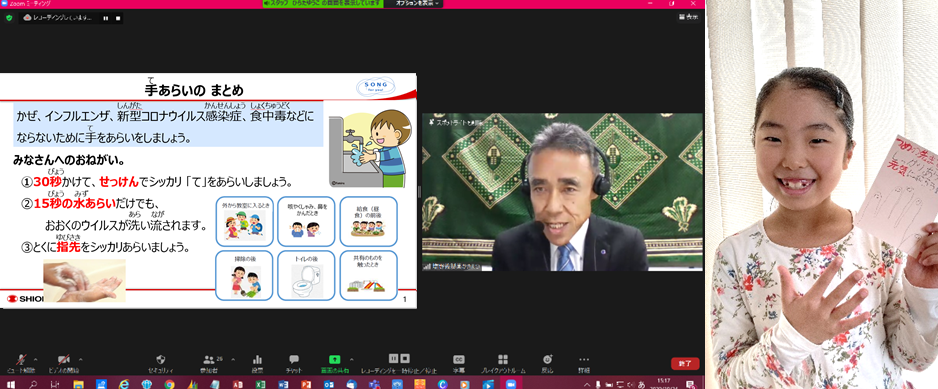Screen dimensions: 938x389
Task: Switch to Zoom app in the taskbar
Action: coord(511,384)
